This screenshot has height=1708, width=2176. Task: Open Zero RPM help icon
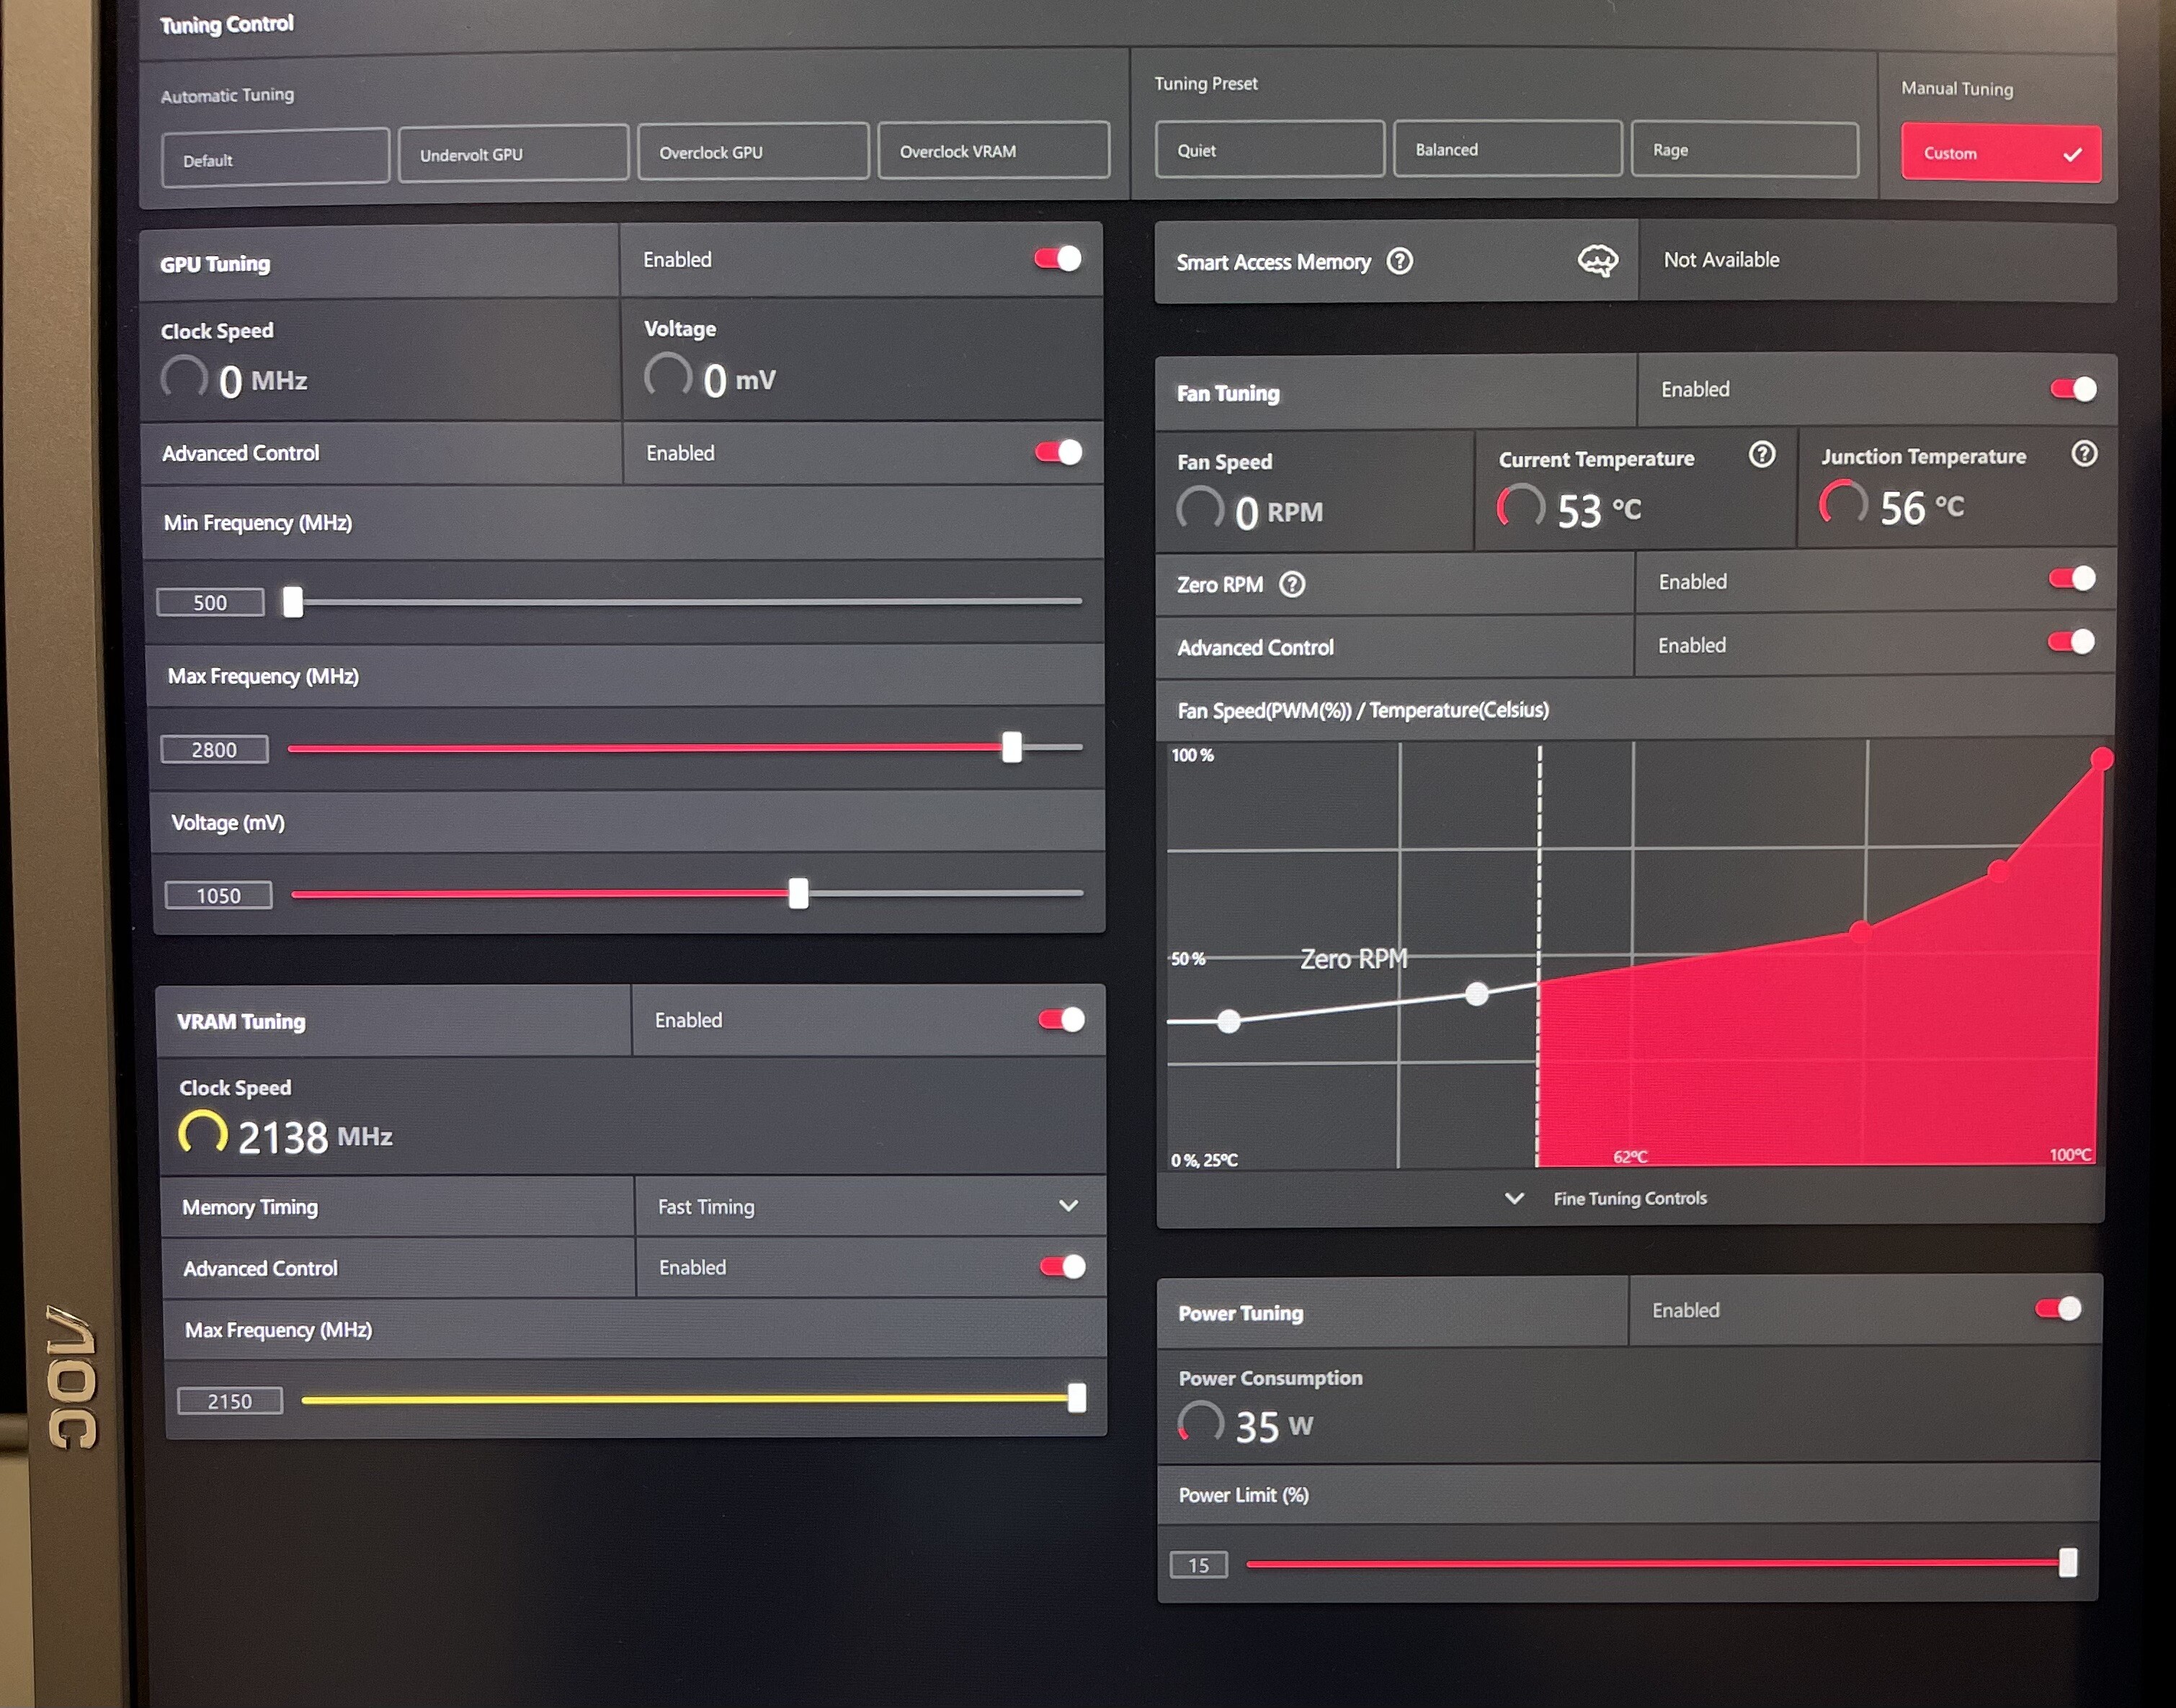tap(1292, 584)
